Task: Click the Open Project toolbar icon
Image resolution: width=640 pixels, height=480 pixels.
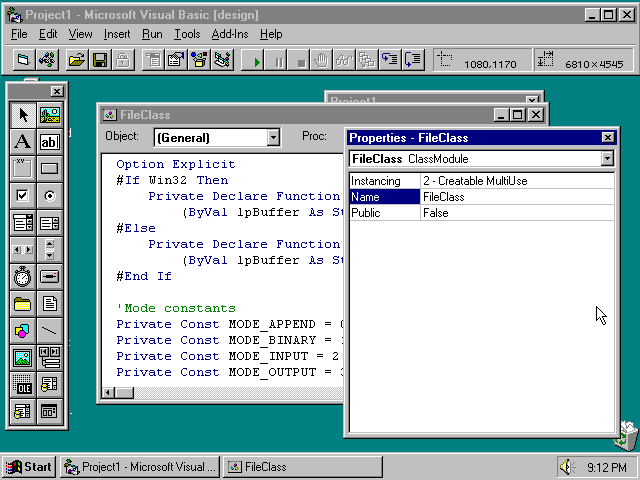Action: 76,61
